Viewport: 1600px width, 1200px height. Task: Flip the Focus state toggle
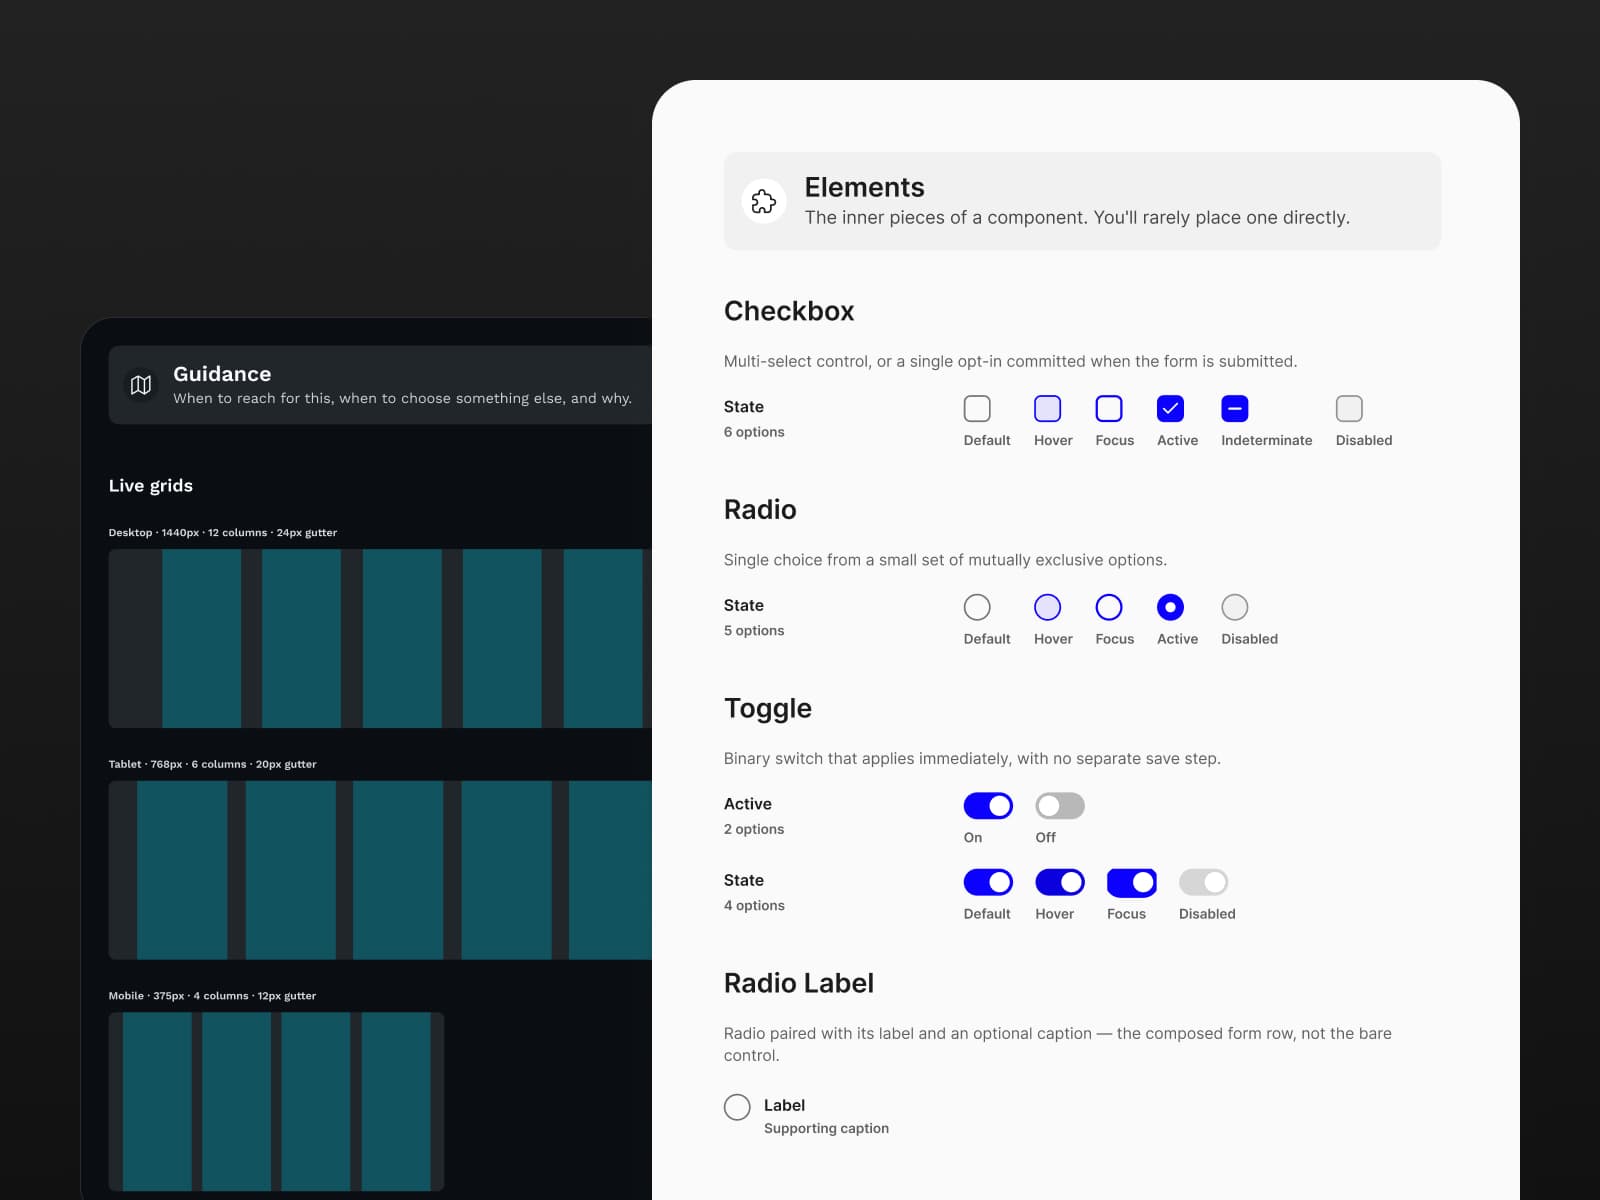tap(1132, 882)
